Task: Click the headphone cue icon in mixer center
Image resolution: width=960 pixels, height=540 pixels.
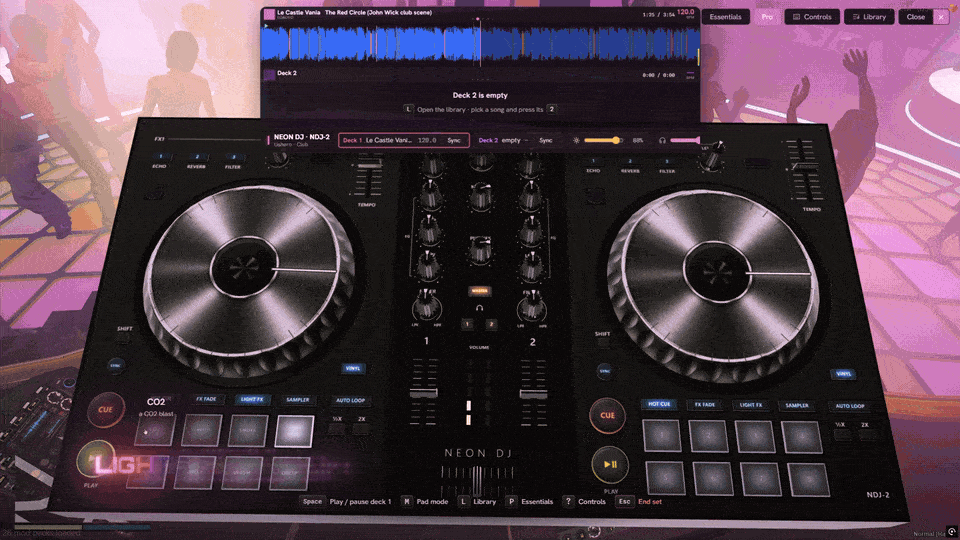Action: point(479,308)
